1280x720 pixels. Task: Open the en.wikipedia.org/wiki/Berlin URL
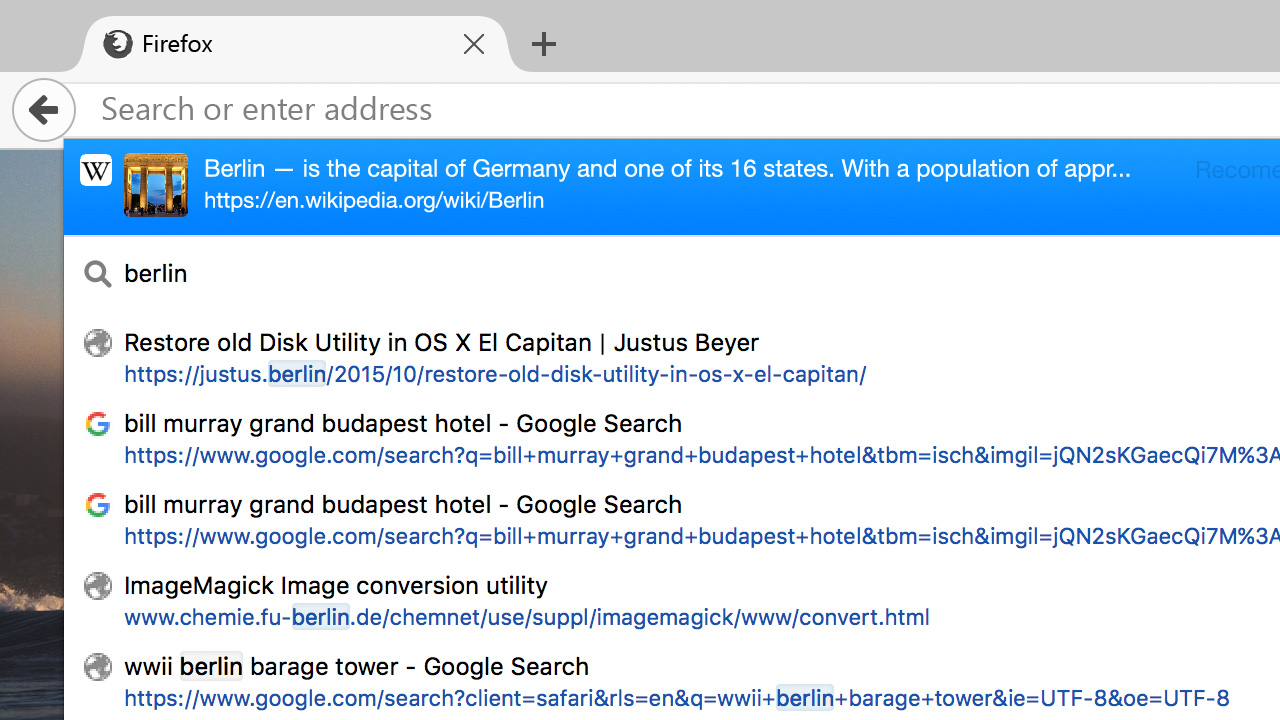pyautogui.click(x=374, y=200)
